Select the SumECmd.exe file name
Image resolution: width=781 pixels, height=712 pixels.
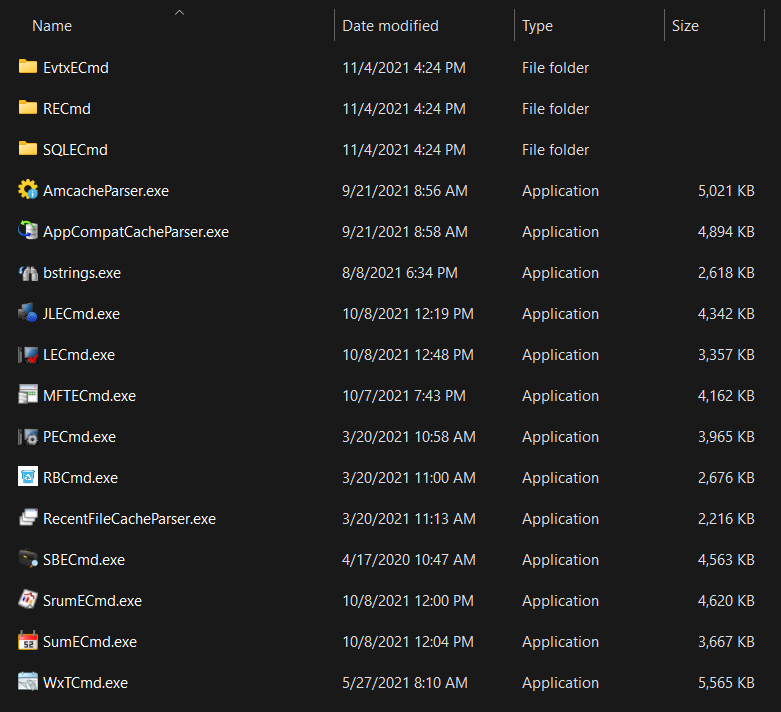pos(90,642)
